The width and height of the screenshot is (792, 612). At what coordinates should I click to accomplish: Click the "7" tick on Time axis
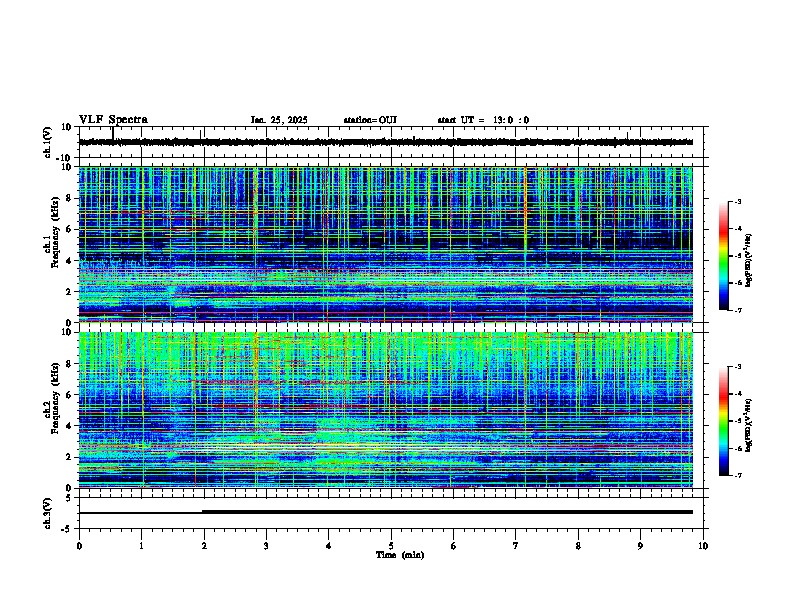click(516, 546)
